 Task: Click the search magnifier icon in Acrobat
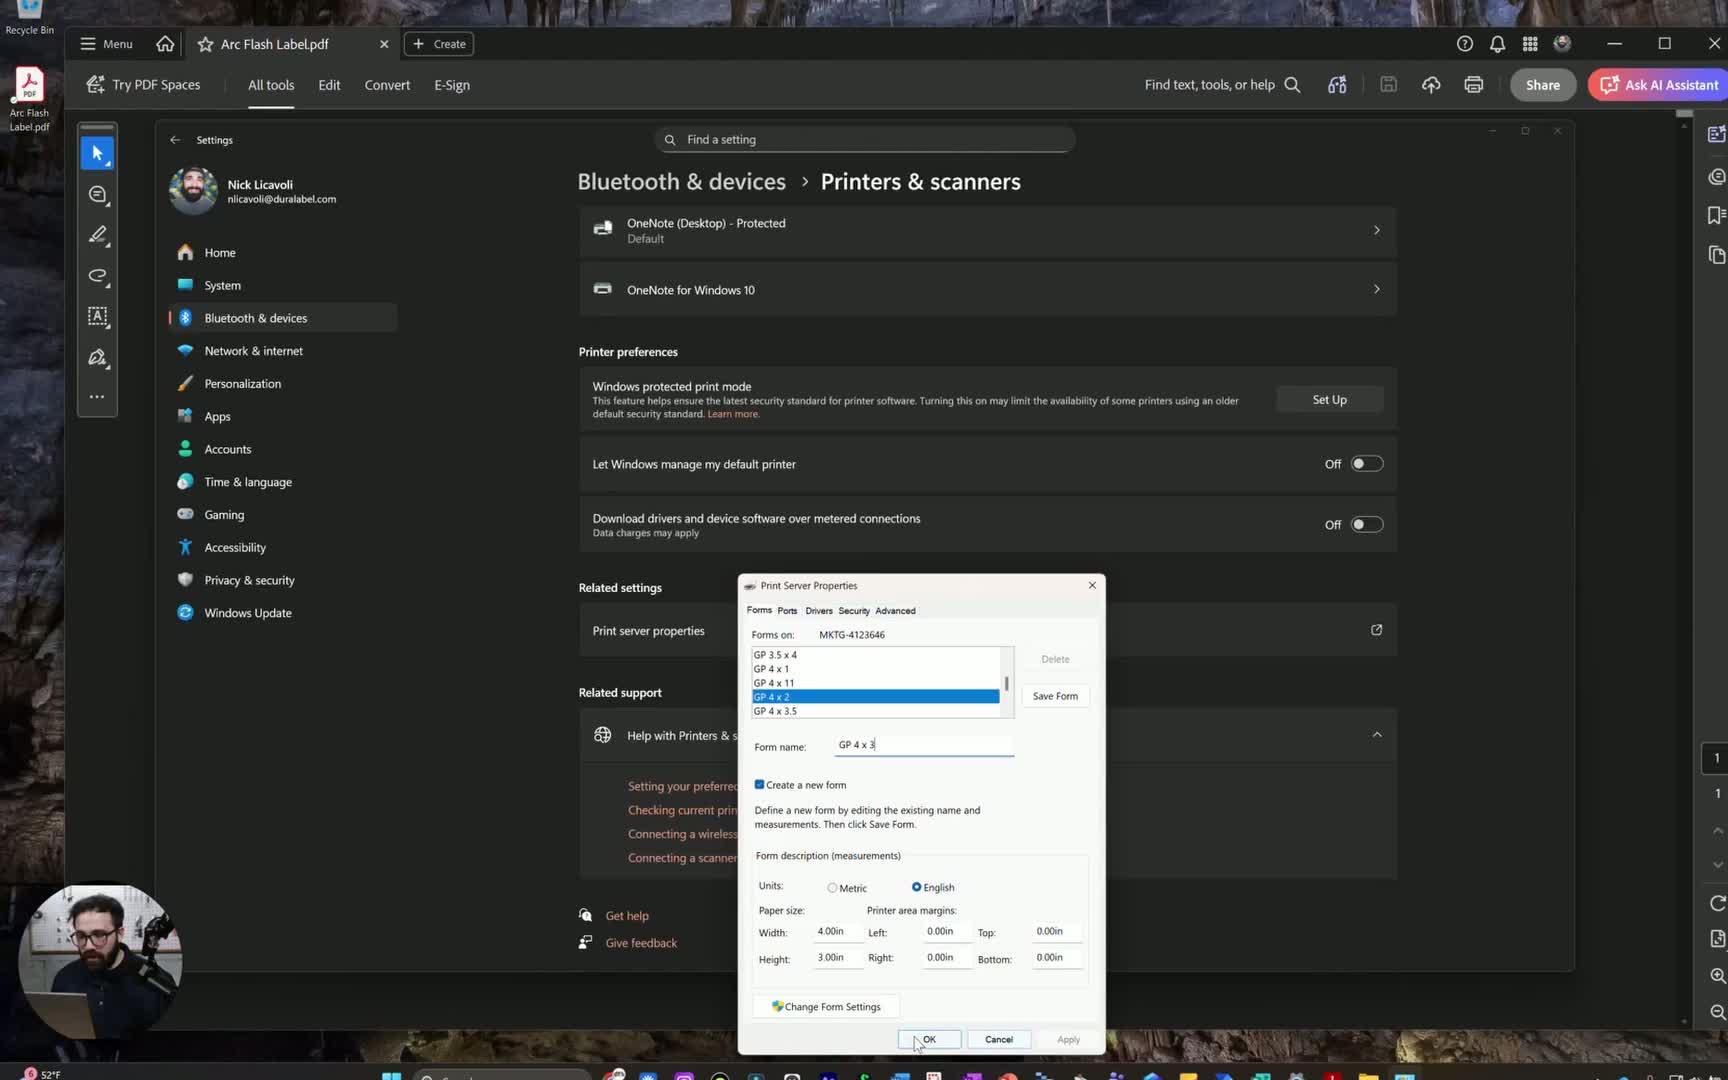(1292, 85)
